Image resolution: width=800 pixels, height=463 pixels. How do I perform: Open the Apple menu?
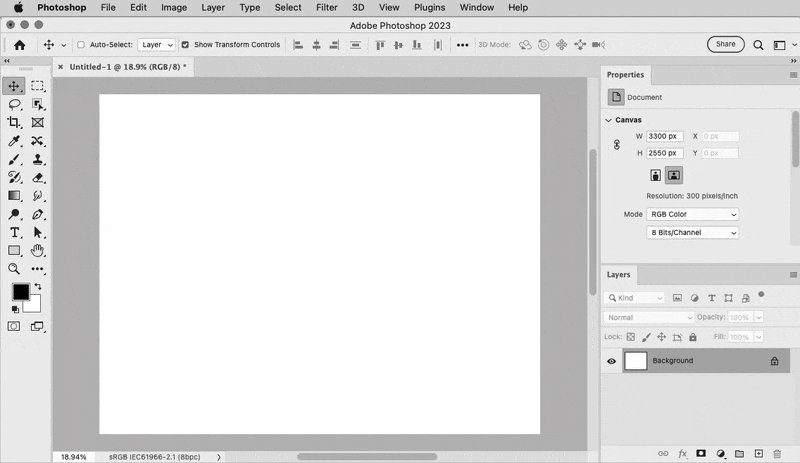(18, 8)
